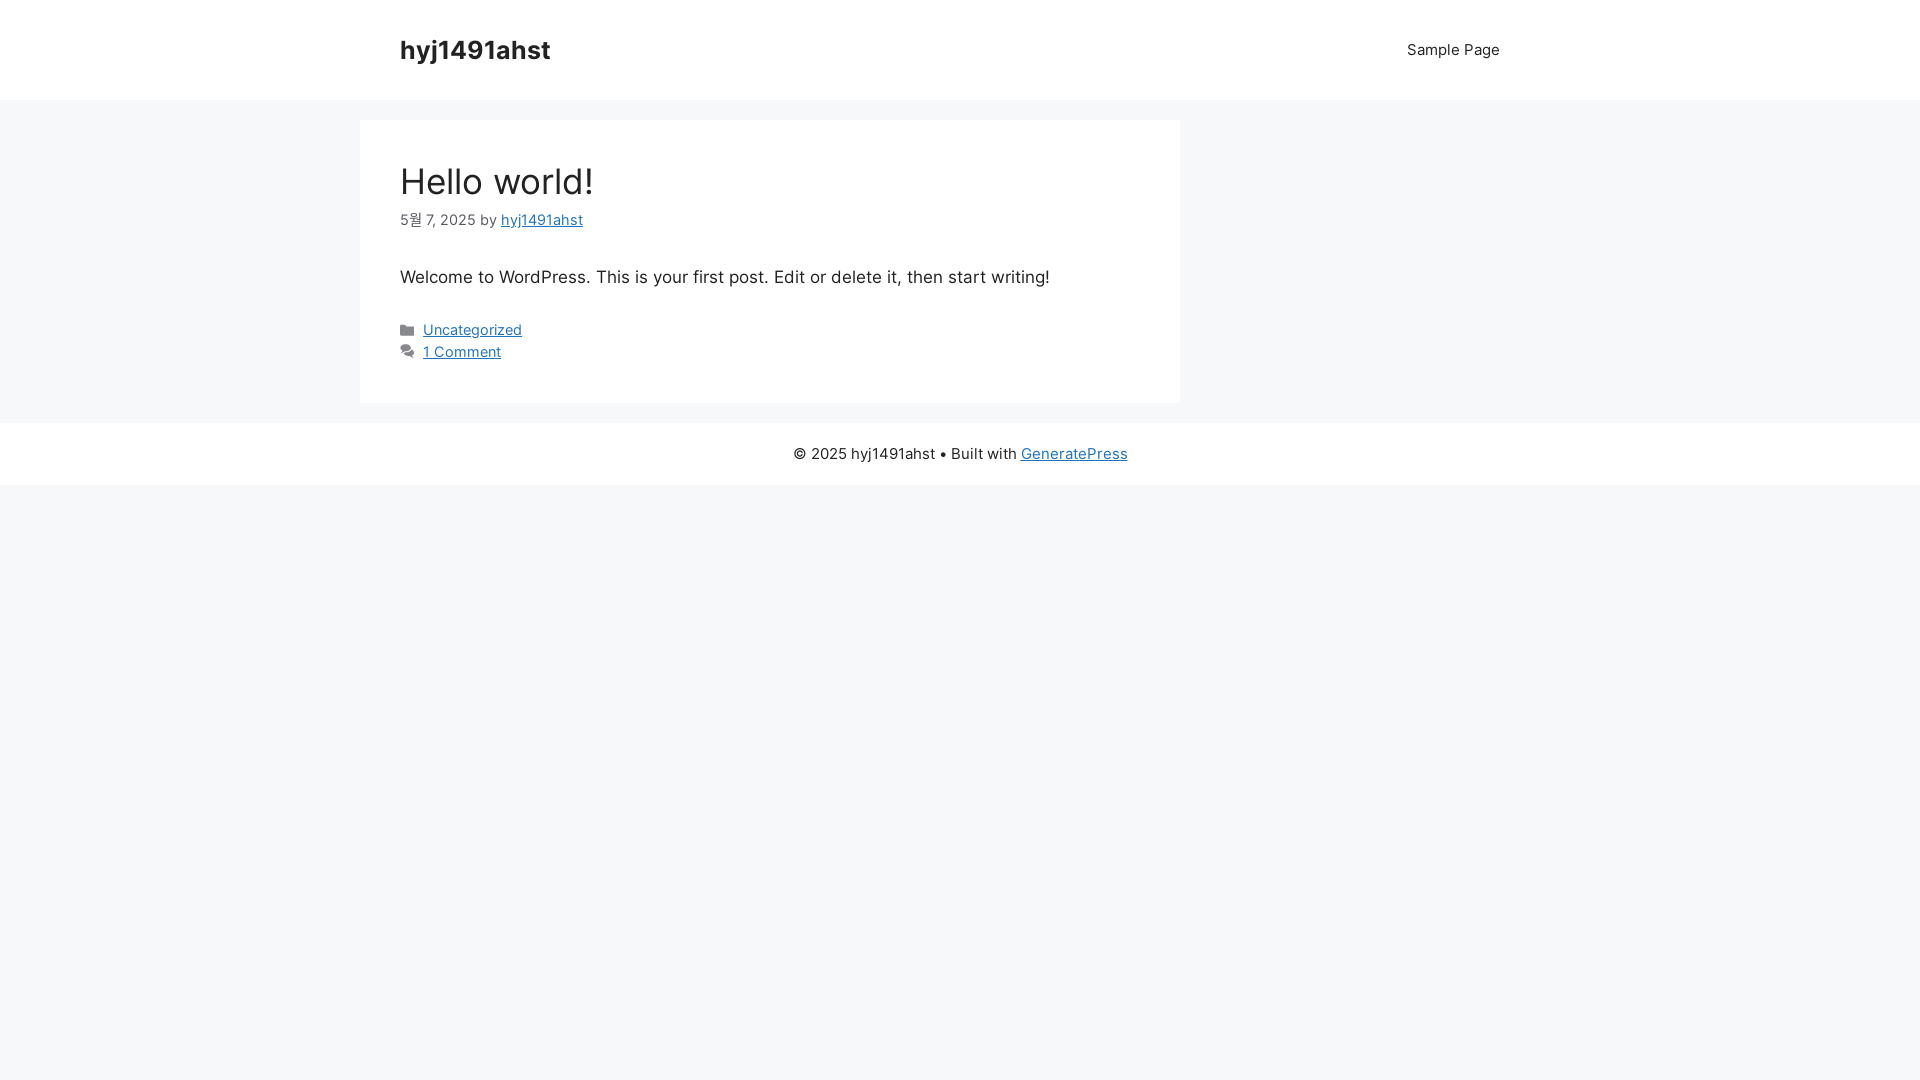Open the Uncategorized category link

click(x=472, y=330)
